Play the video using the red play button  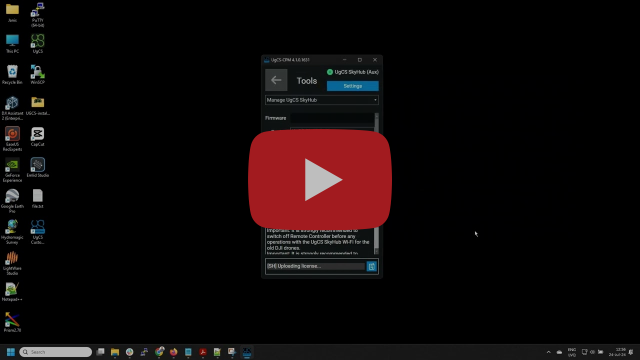coord(320,180)
